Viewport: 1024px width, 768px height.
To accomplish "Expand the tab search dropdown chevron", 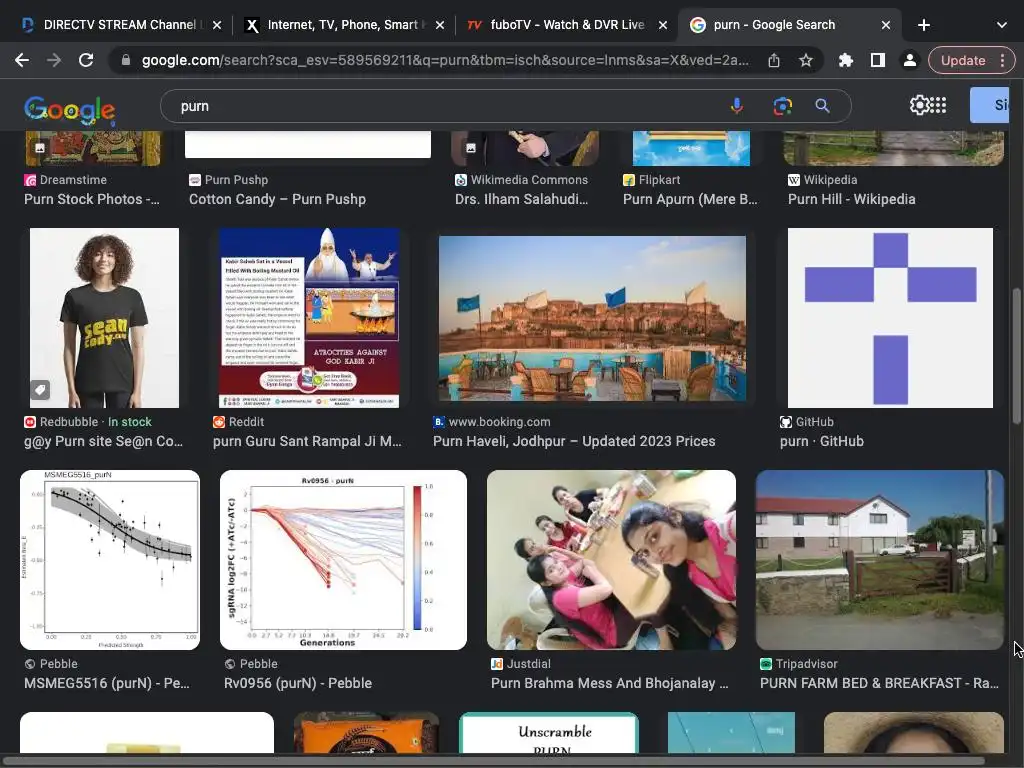I will [x=1002, y=25].
